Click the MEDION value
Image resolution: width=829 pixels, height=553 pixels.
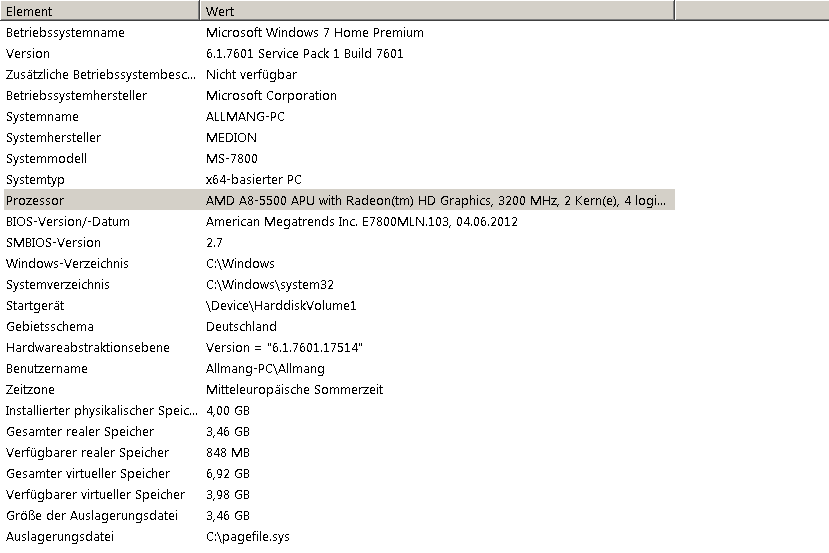click(x=231, y=137)
